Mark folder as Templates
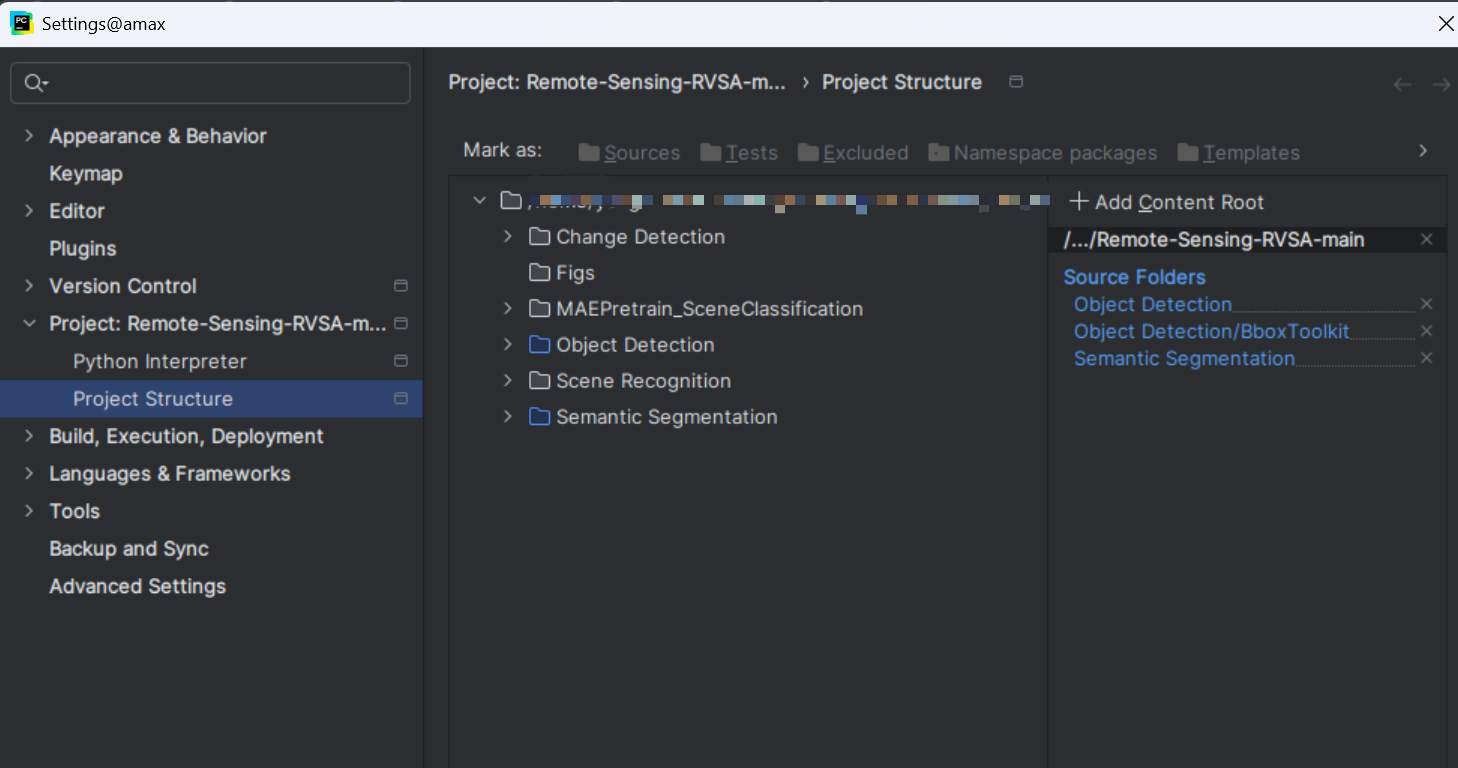The width and height of the screenshot is (1458, 768). (x=1239, y=153)
